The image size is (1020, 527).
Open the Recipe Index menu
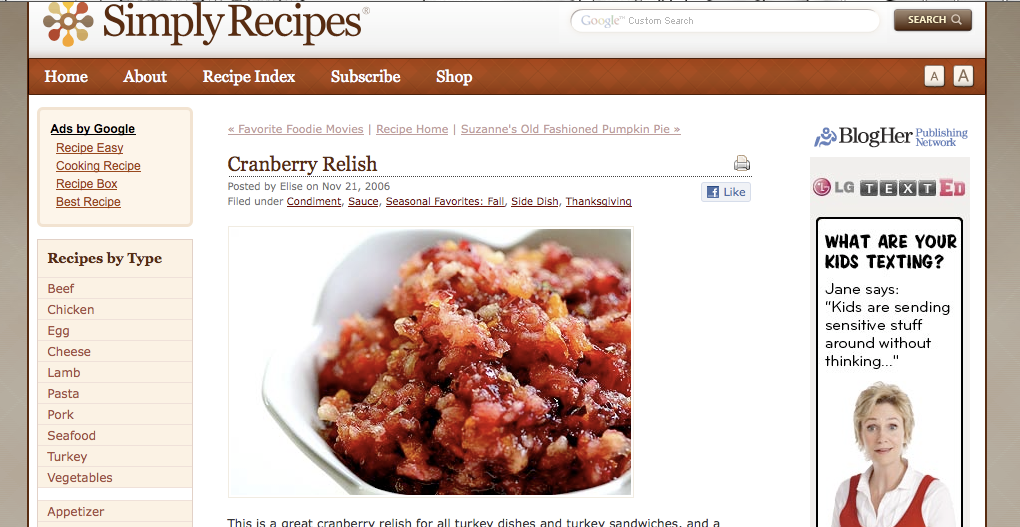(x=248, y=77)
